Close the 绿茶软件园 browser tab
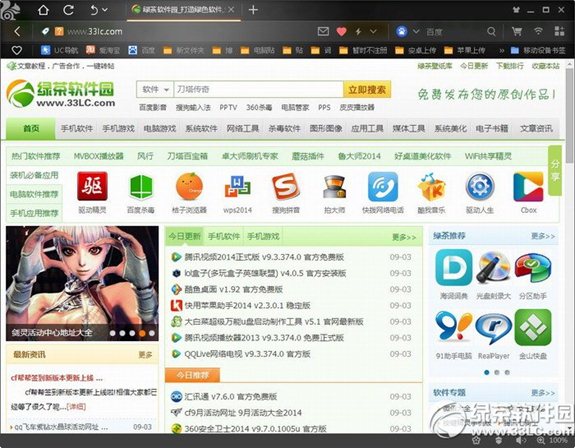 point(231,10)
